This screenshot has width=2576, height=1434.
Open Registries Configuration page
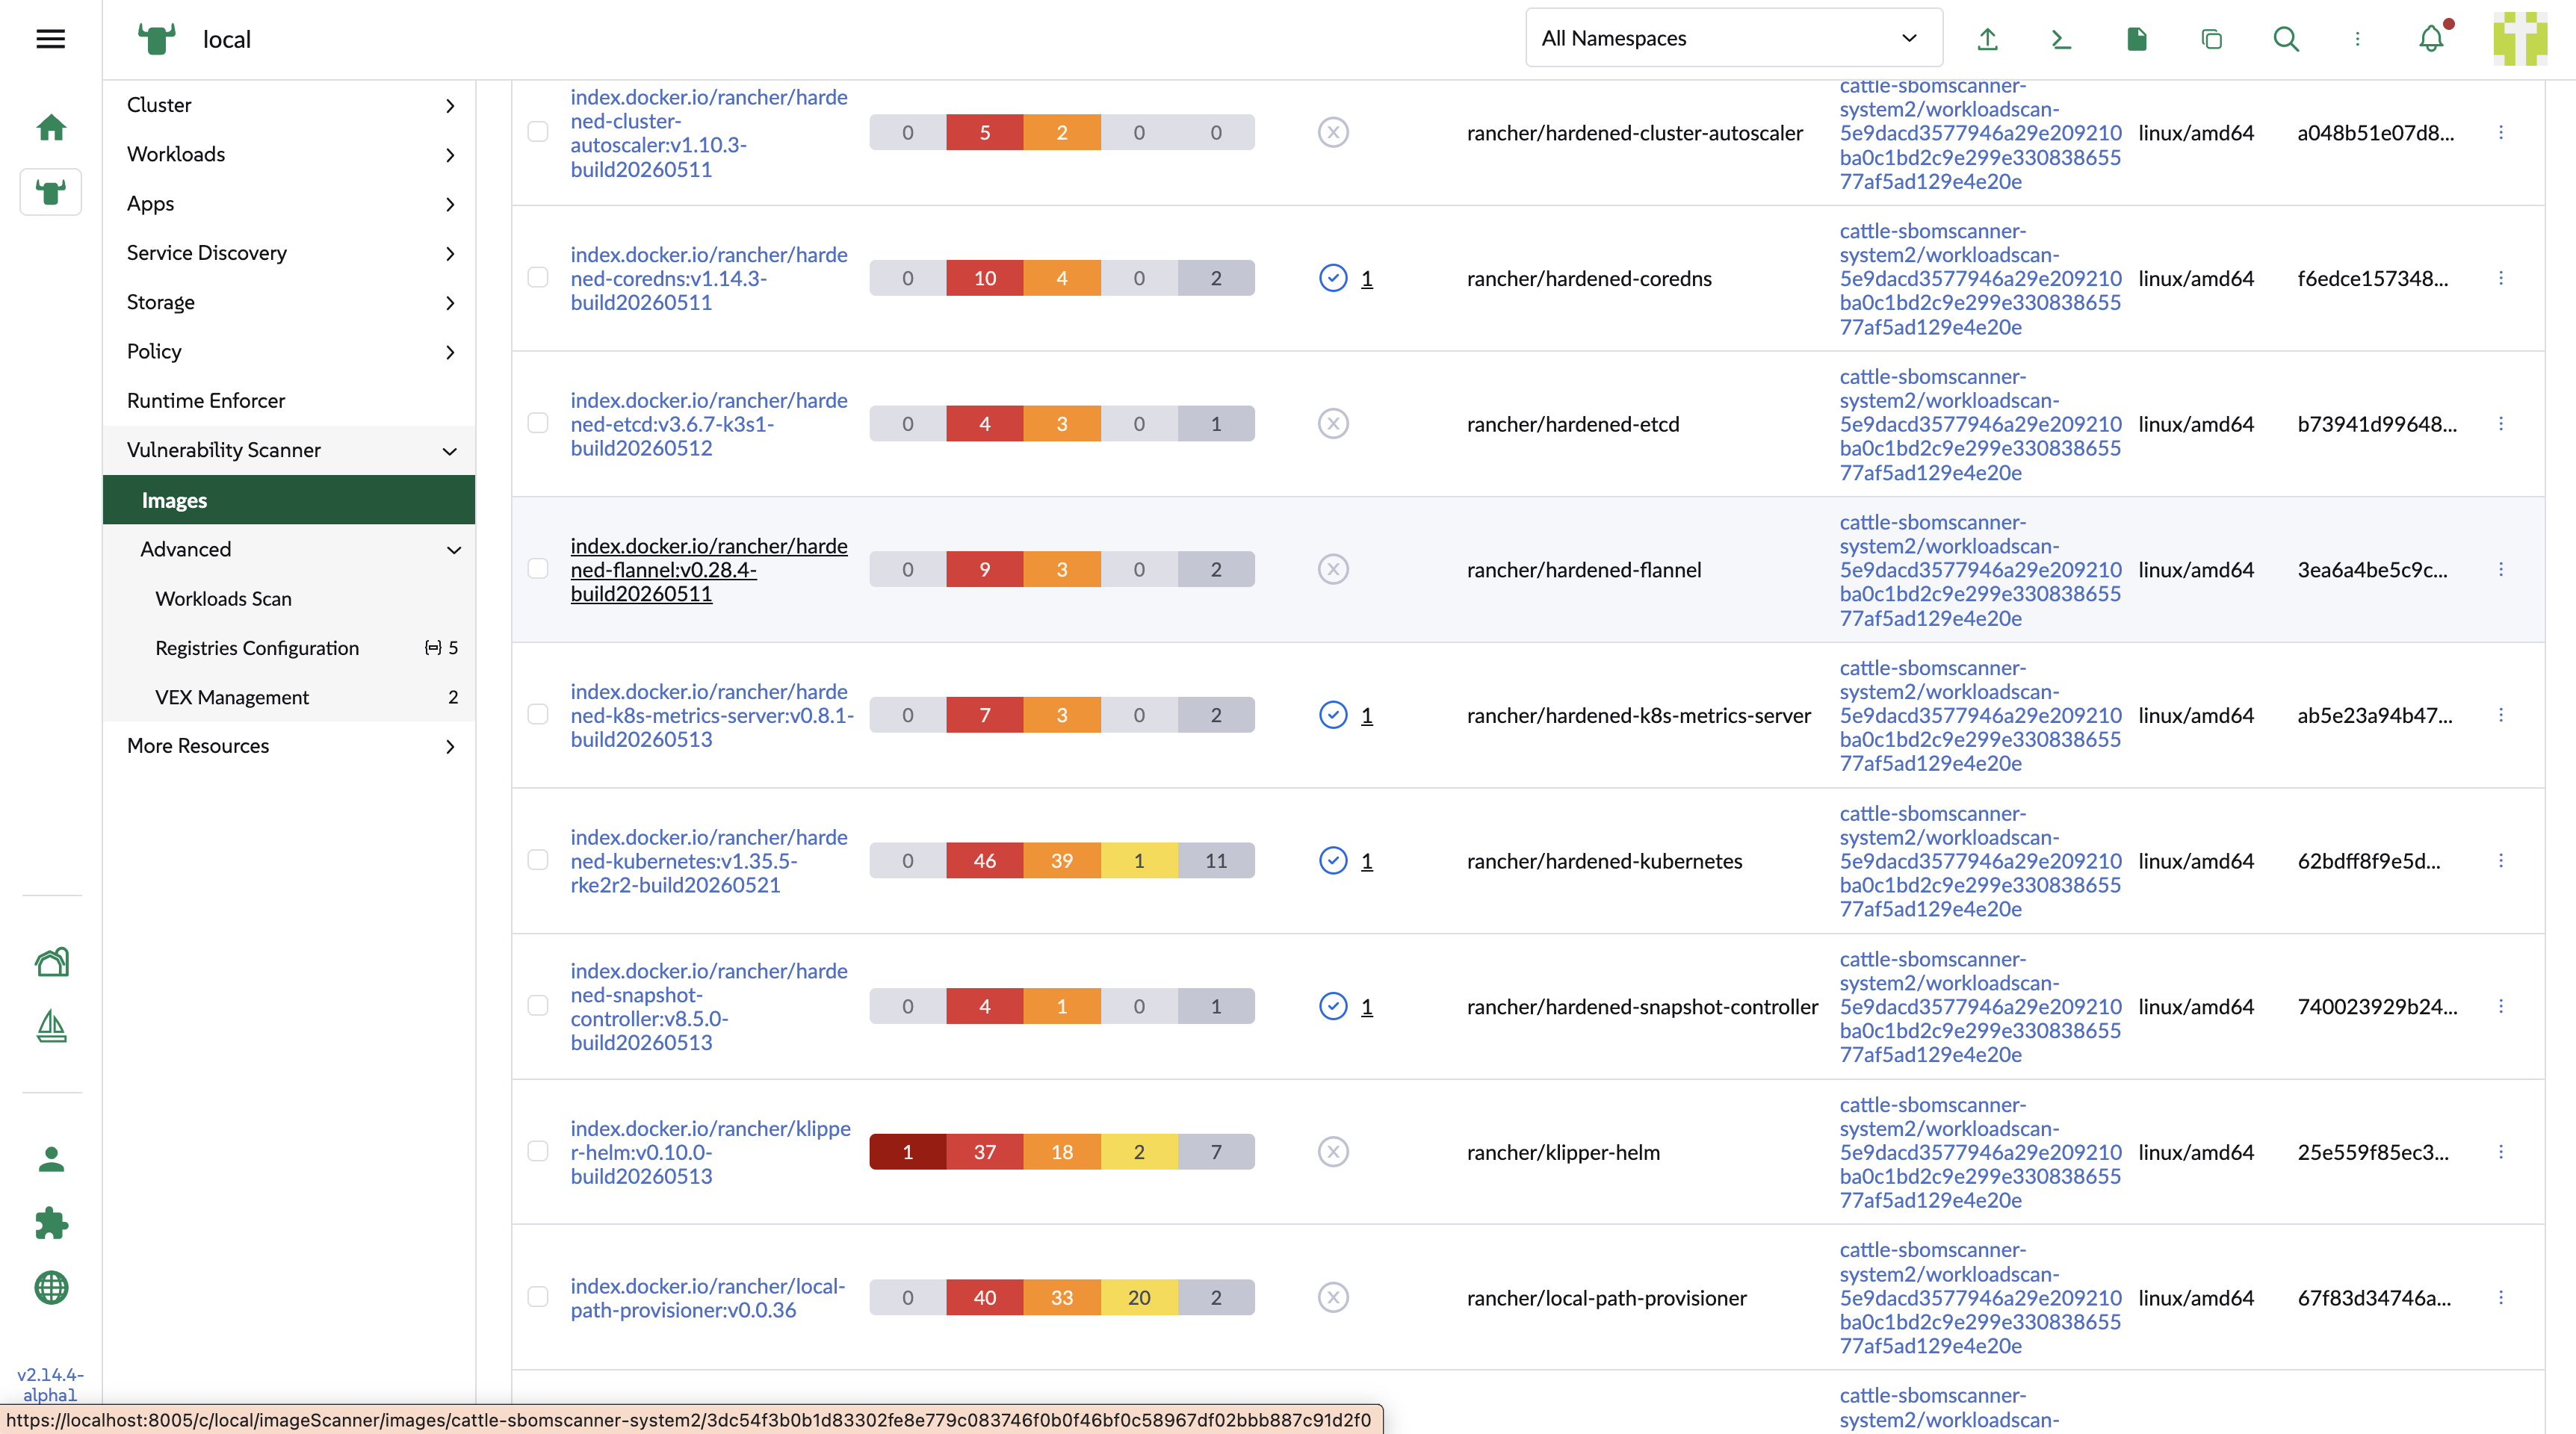pos(289,648)
